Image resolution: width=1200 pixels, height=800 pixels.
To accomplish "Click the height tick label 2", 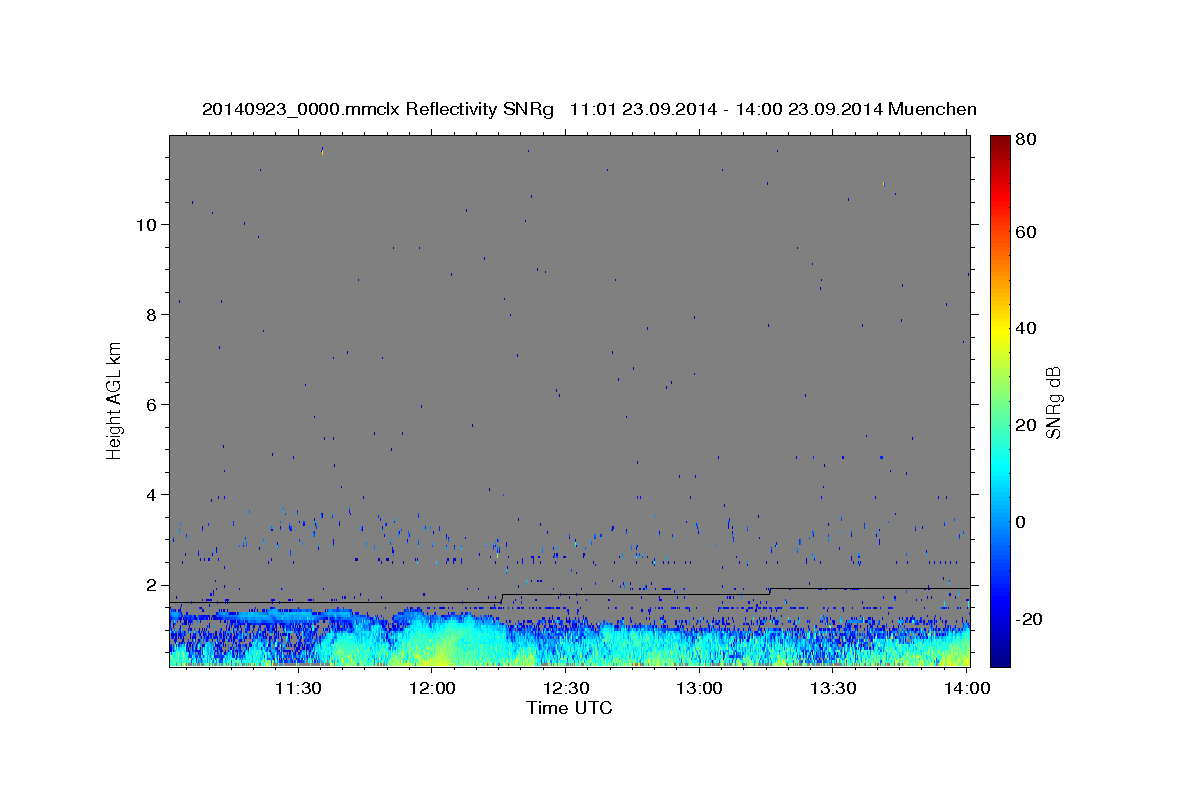I will point(152,585).
